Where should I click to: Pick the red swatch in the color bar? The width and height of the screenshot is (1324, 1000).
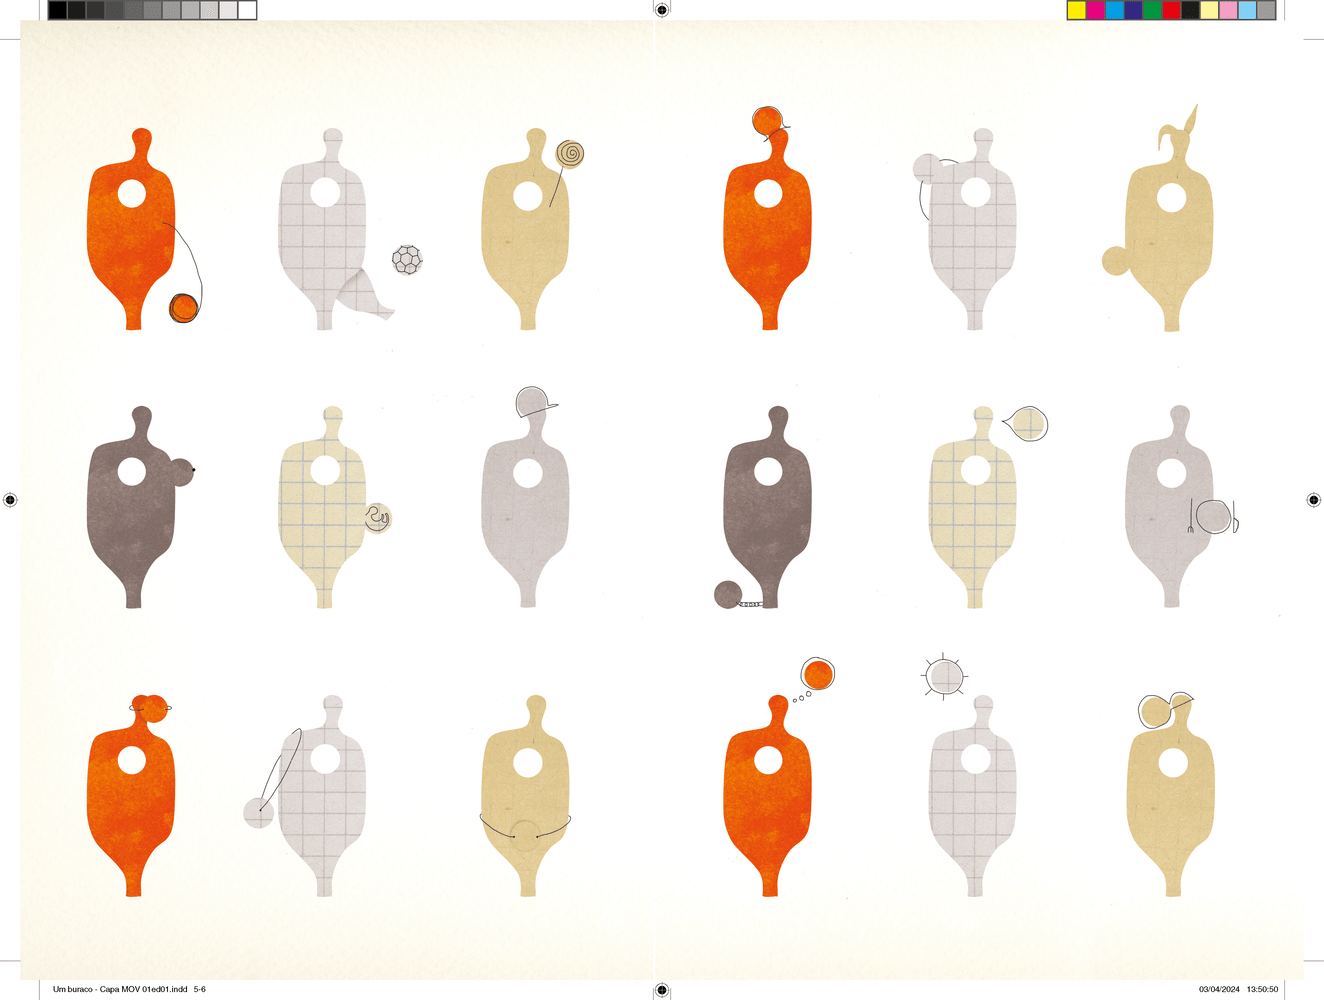[1172, 10]
